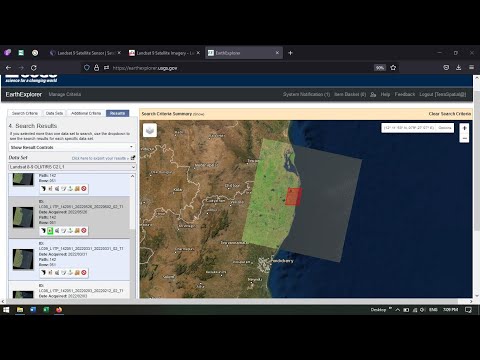Exclude the highlighted scene from results
This screenshot has width=480, height=360.
pyautogui.click(x=84, y=231)
